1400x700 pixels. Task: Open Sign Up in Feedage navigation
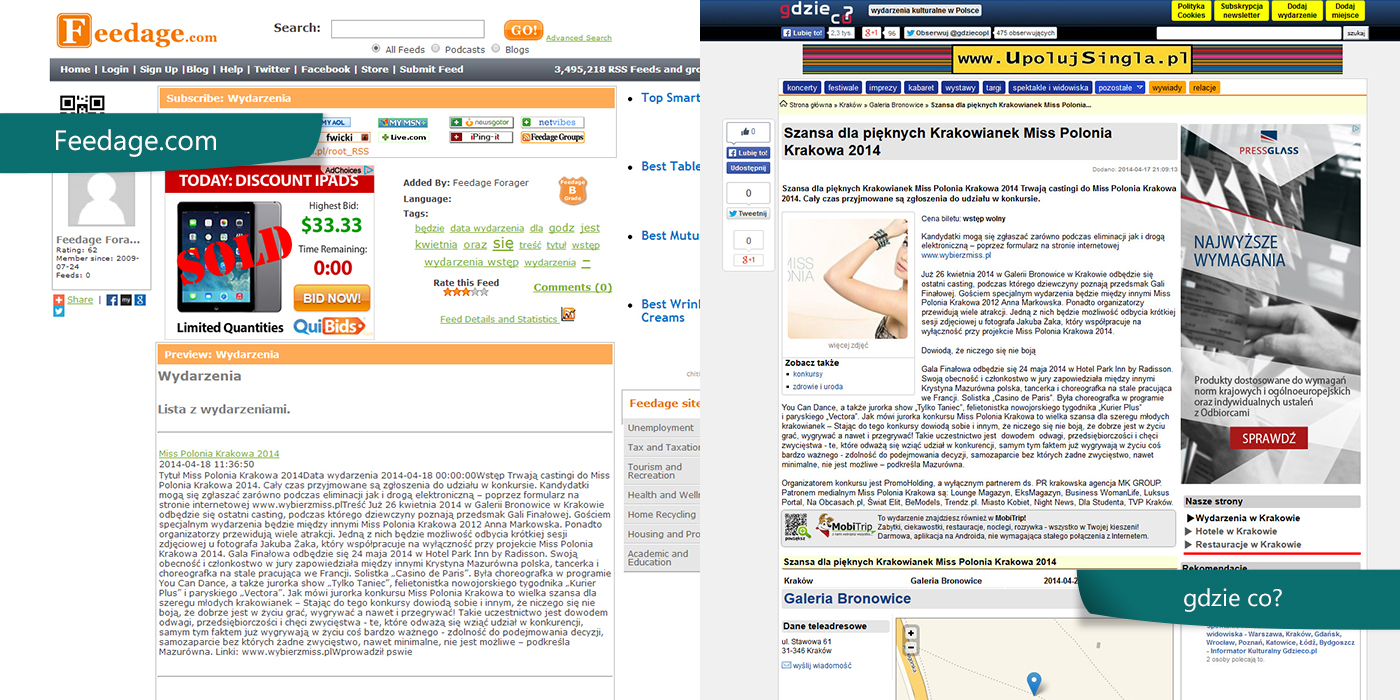(159, 70)
